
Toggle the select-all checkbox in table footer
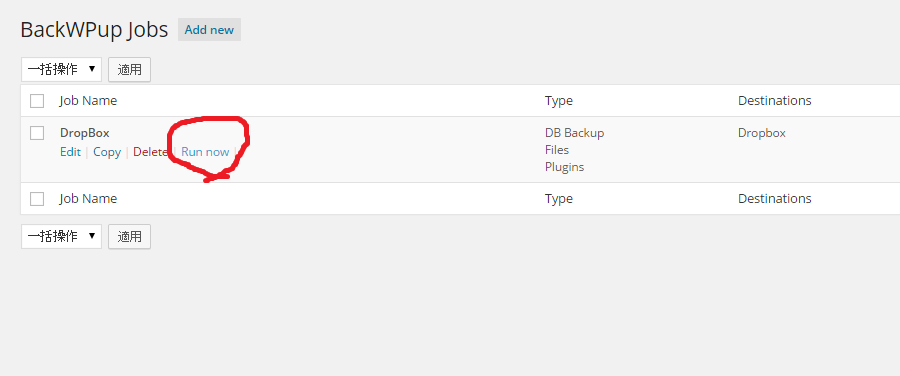click(x=37, y=199)
